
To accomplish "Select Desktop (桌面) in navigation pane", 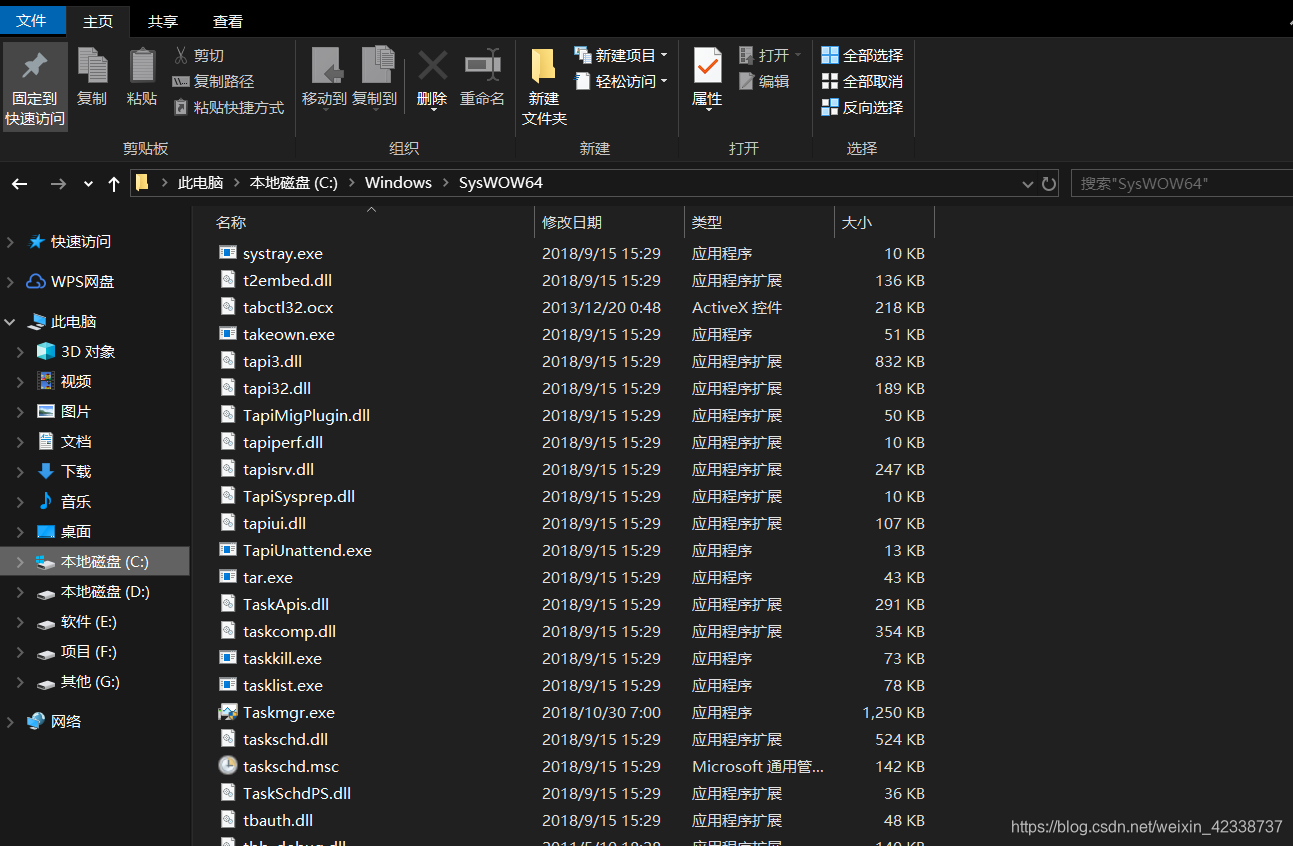I will 76,532.
